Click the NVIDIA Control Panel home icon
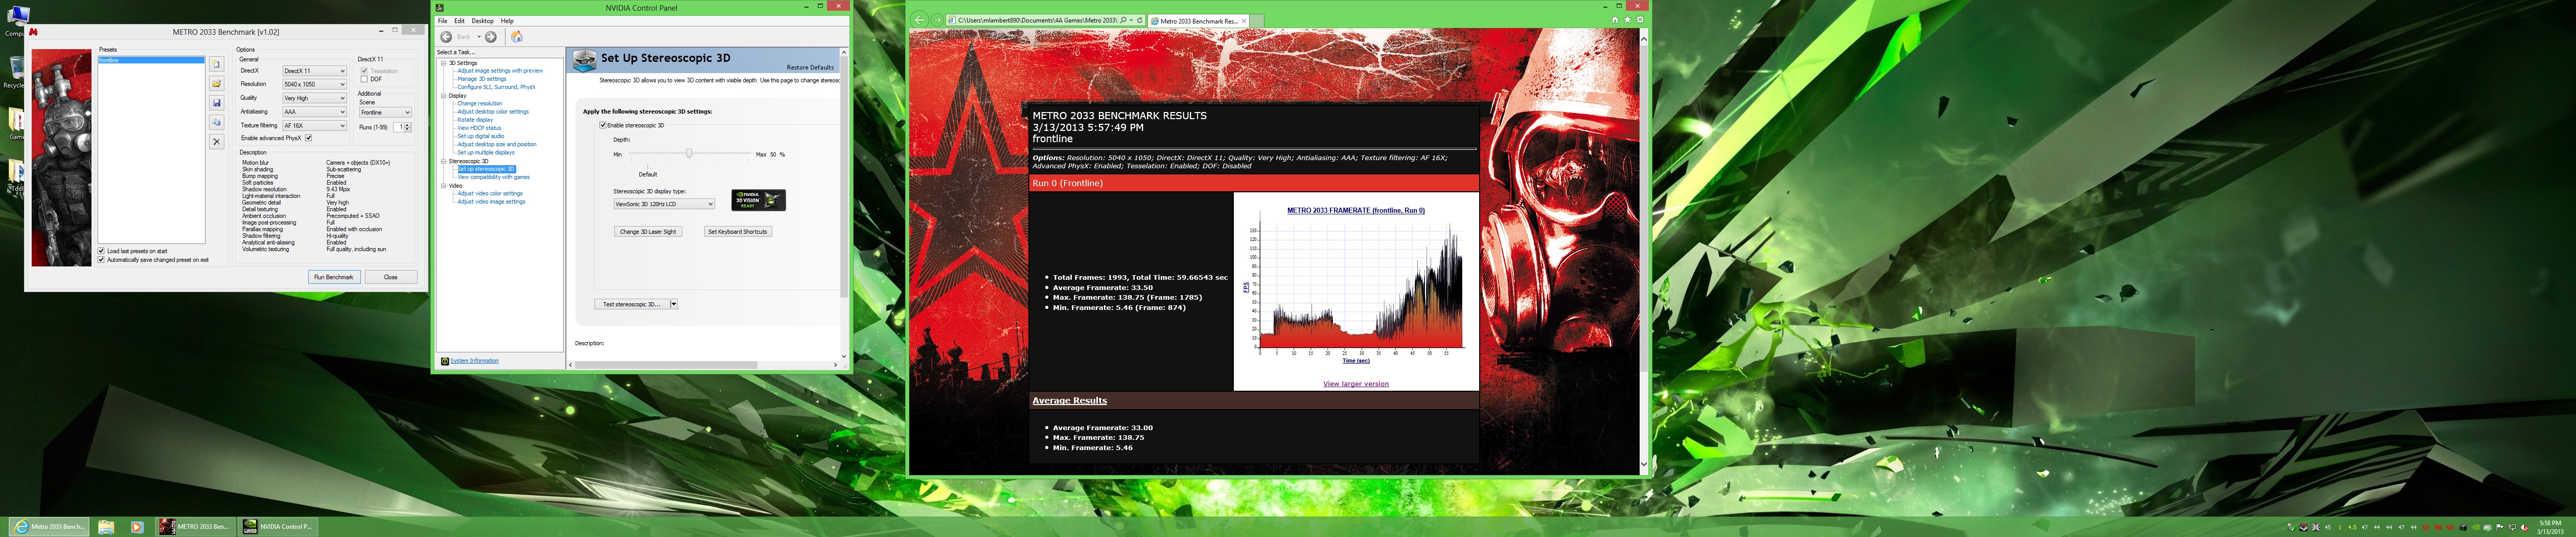2576x537 pixels. pyautogui.click(x=517, y=37)
